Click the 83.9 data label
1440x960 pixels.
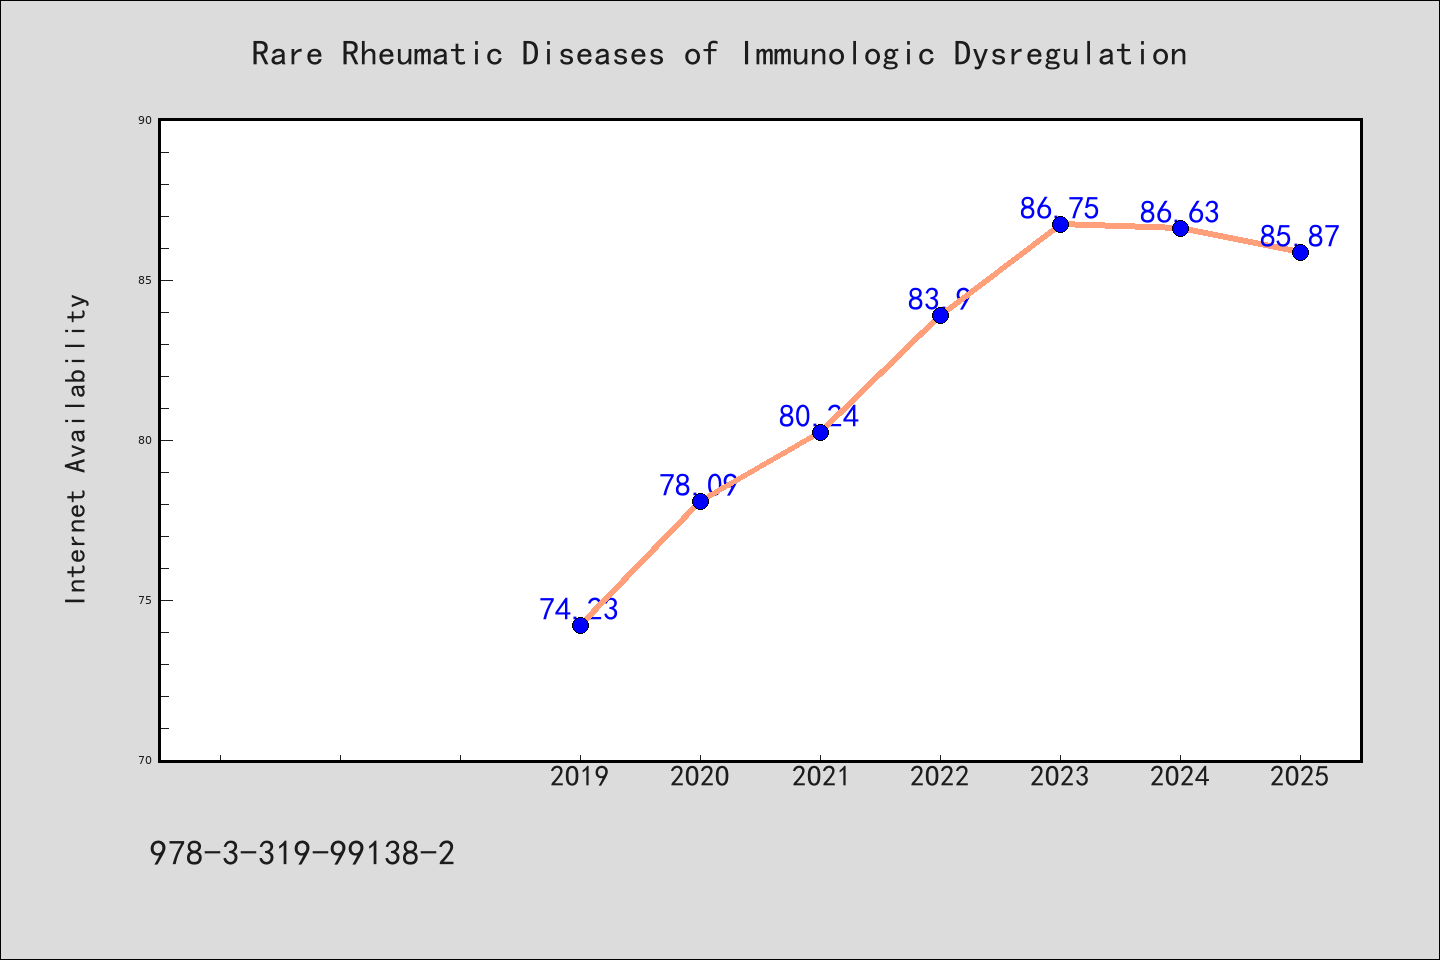click(x=939, y=299)
